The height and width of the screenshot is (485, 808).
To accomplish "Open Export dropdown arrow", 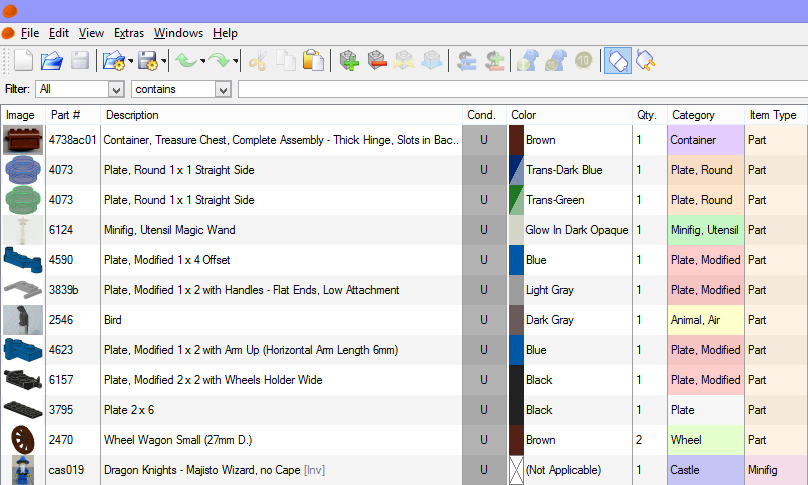I will pos(164,61).
